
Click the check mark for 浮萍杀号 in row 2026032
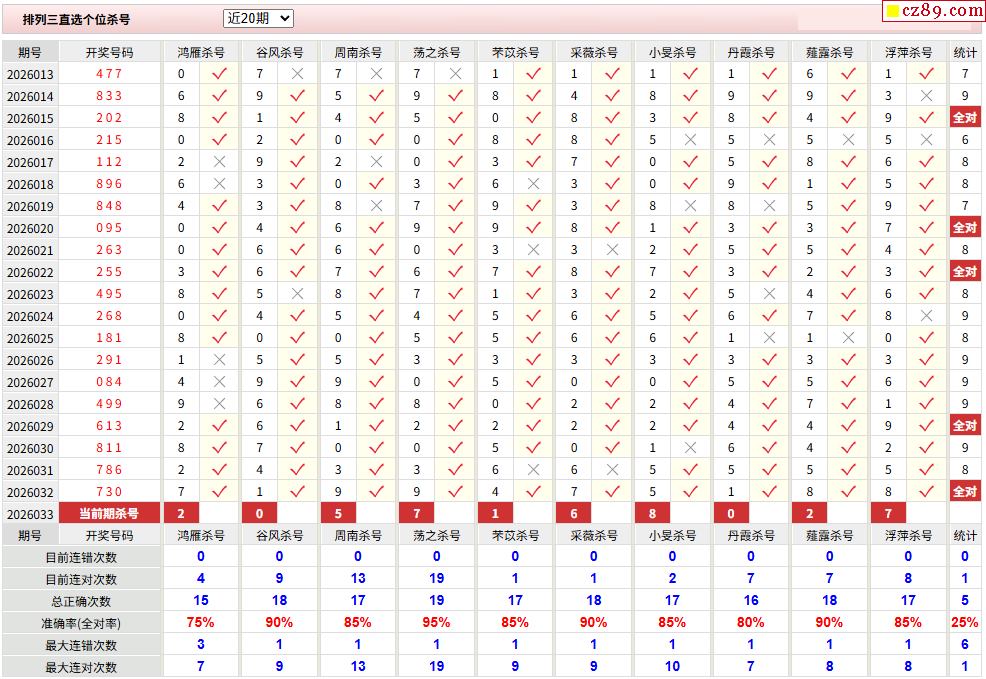[x=926, y=492]
